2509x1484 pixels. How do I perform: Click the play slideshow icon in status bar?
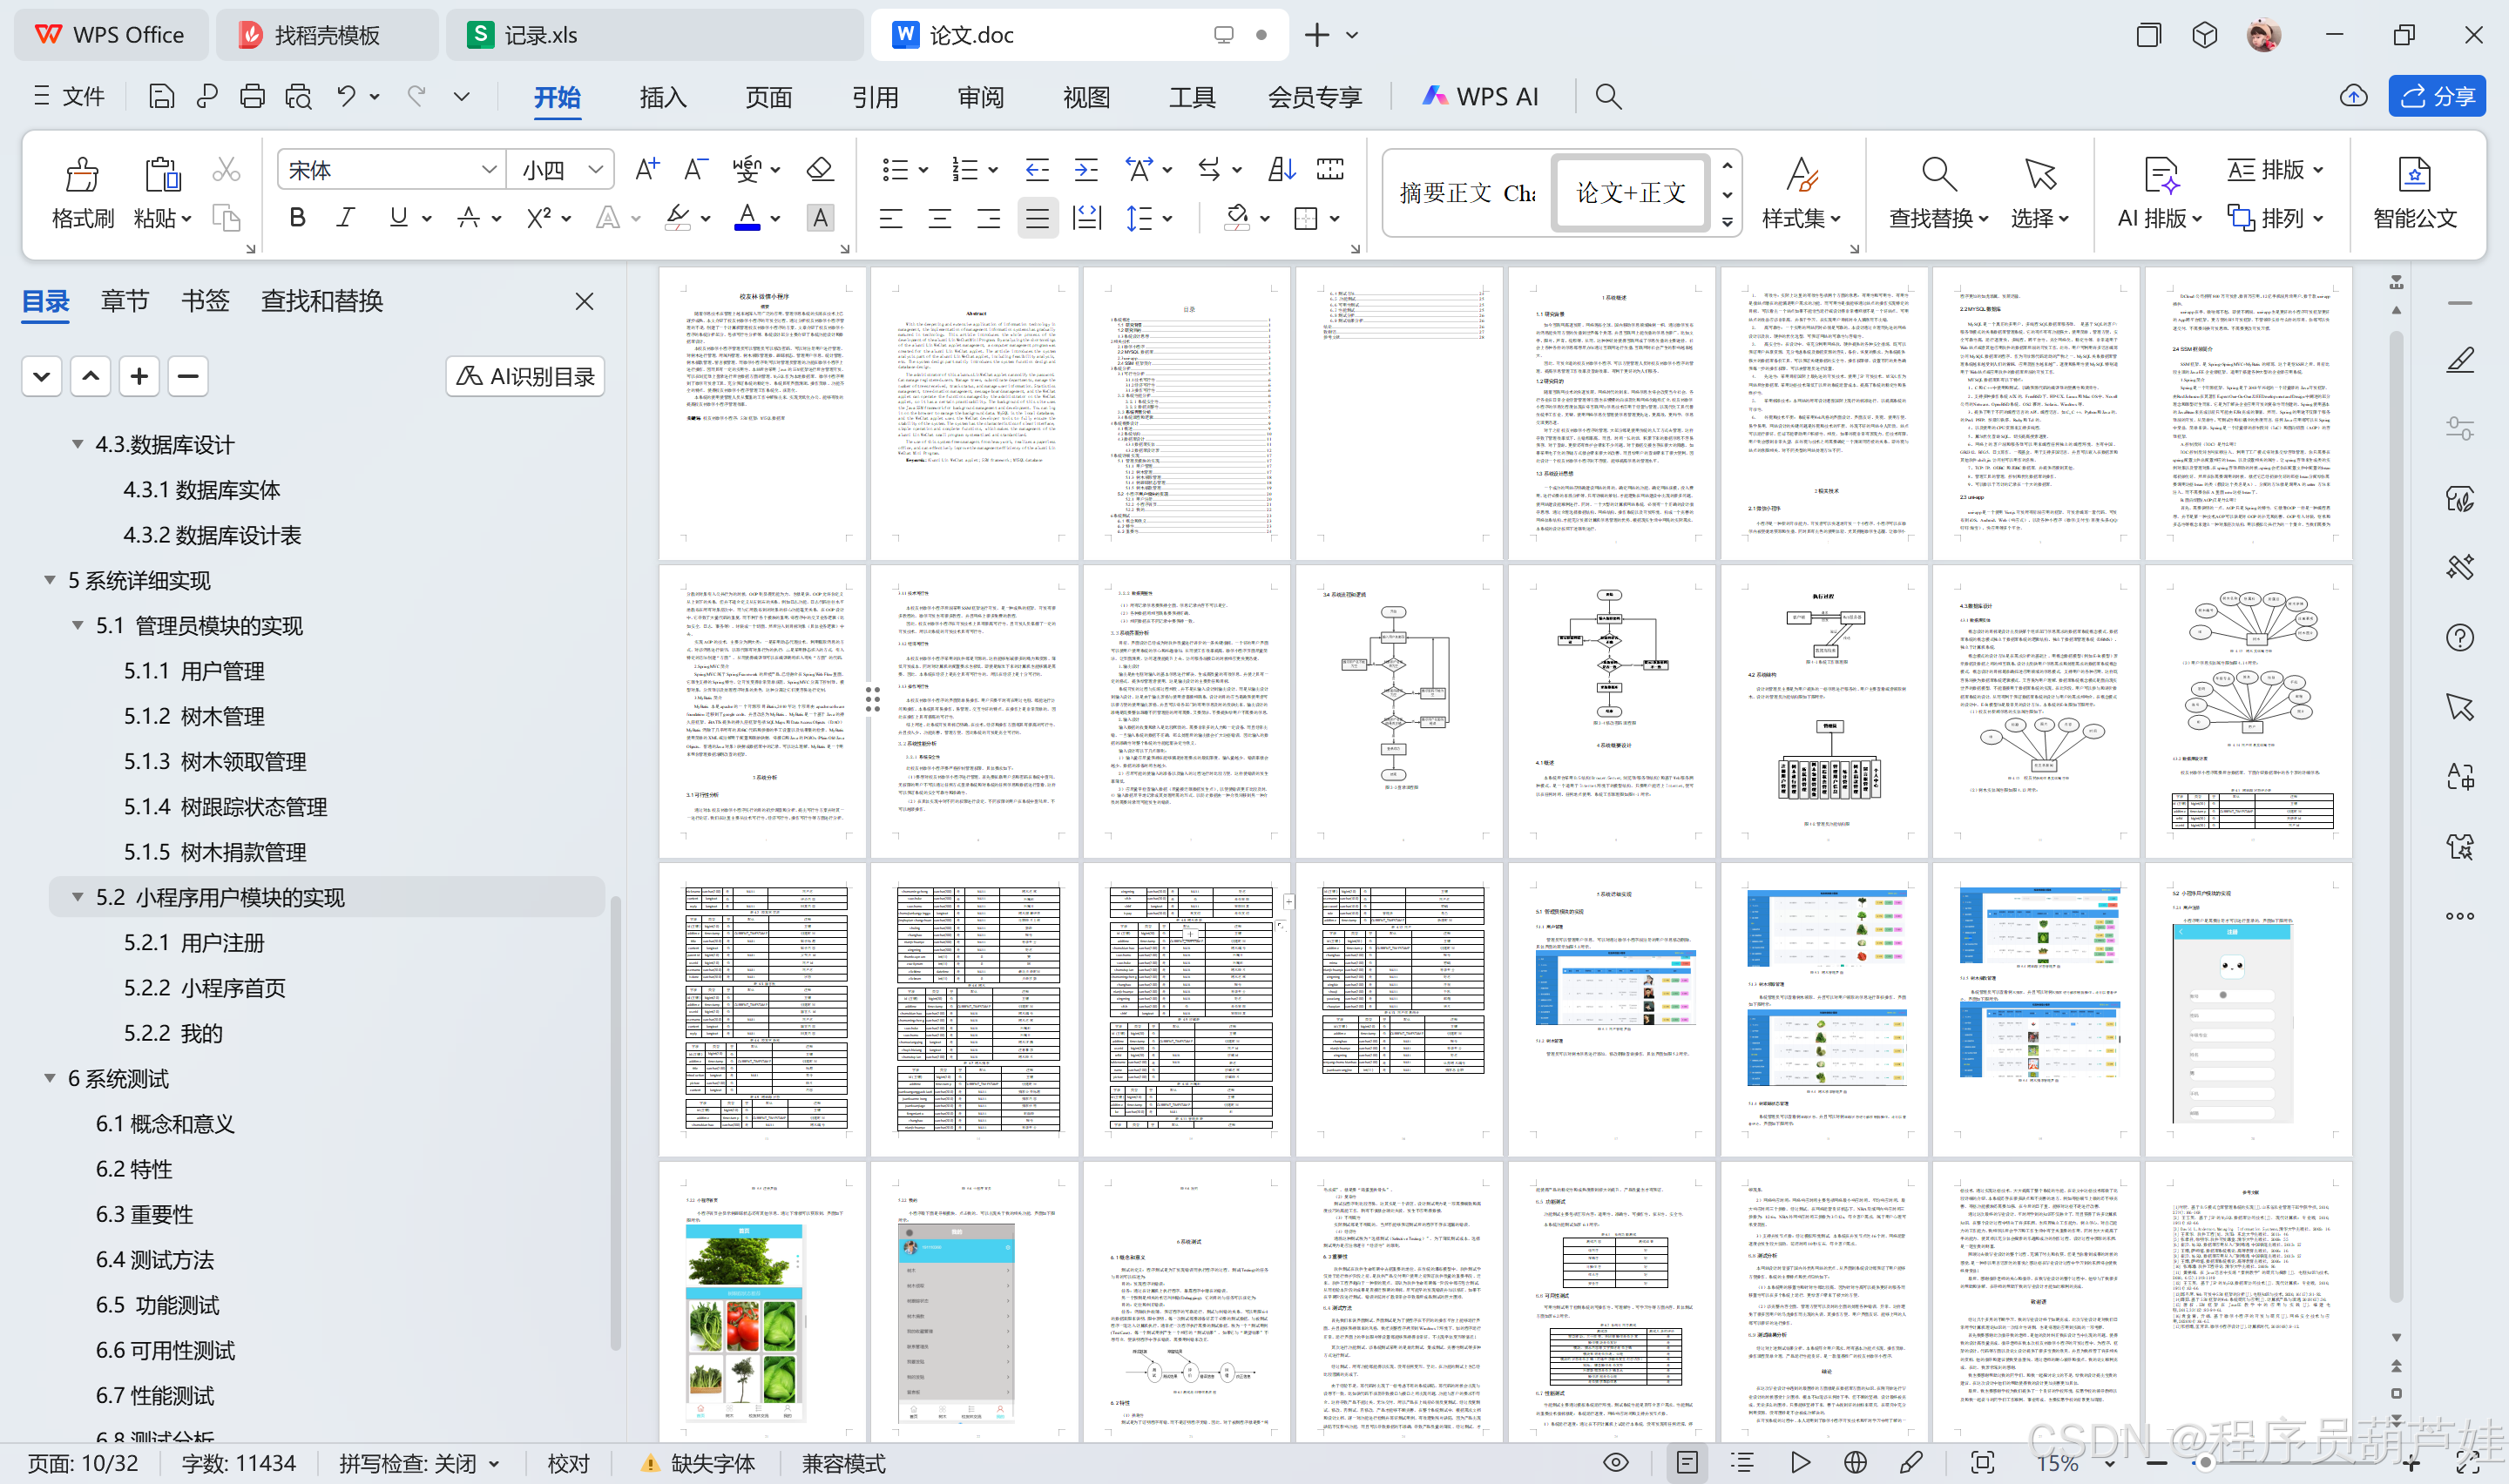pos(1800,1463)
